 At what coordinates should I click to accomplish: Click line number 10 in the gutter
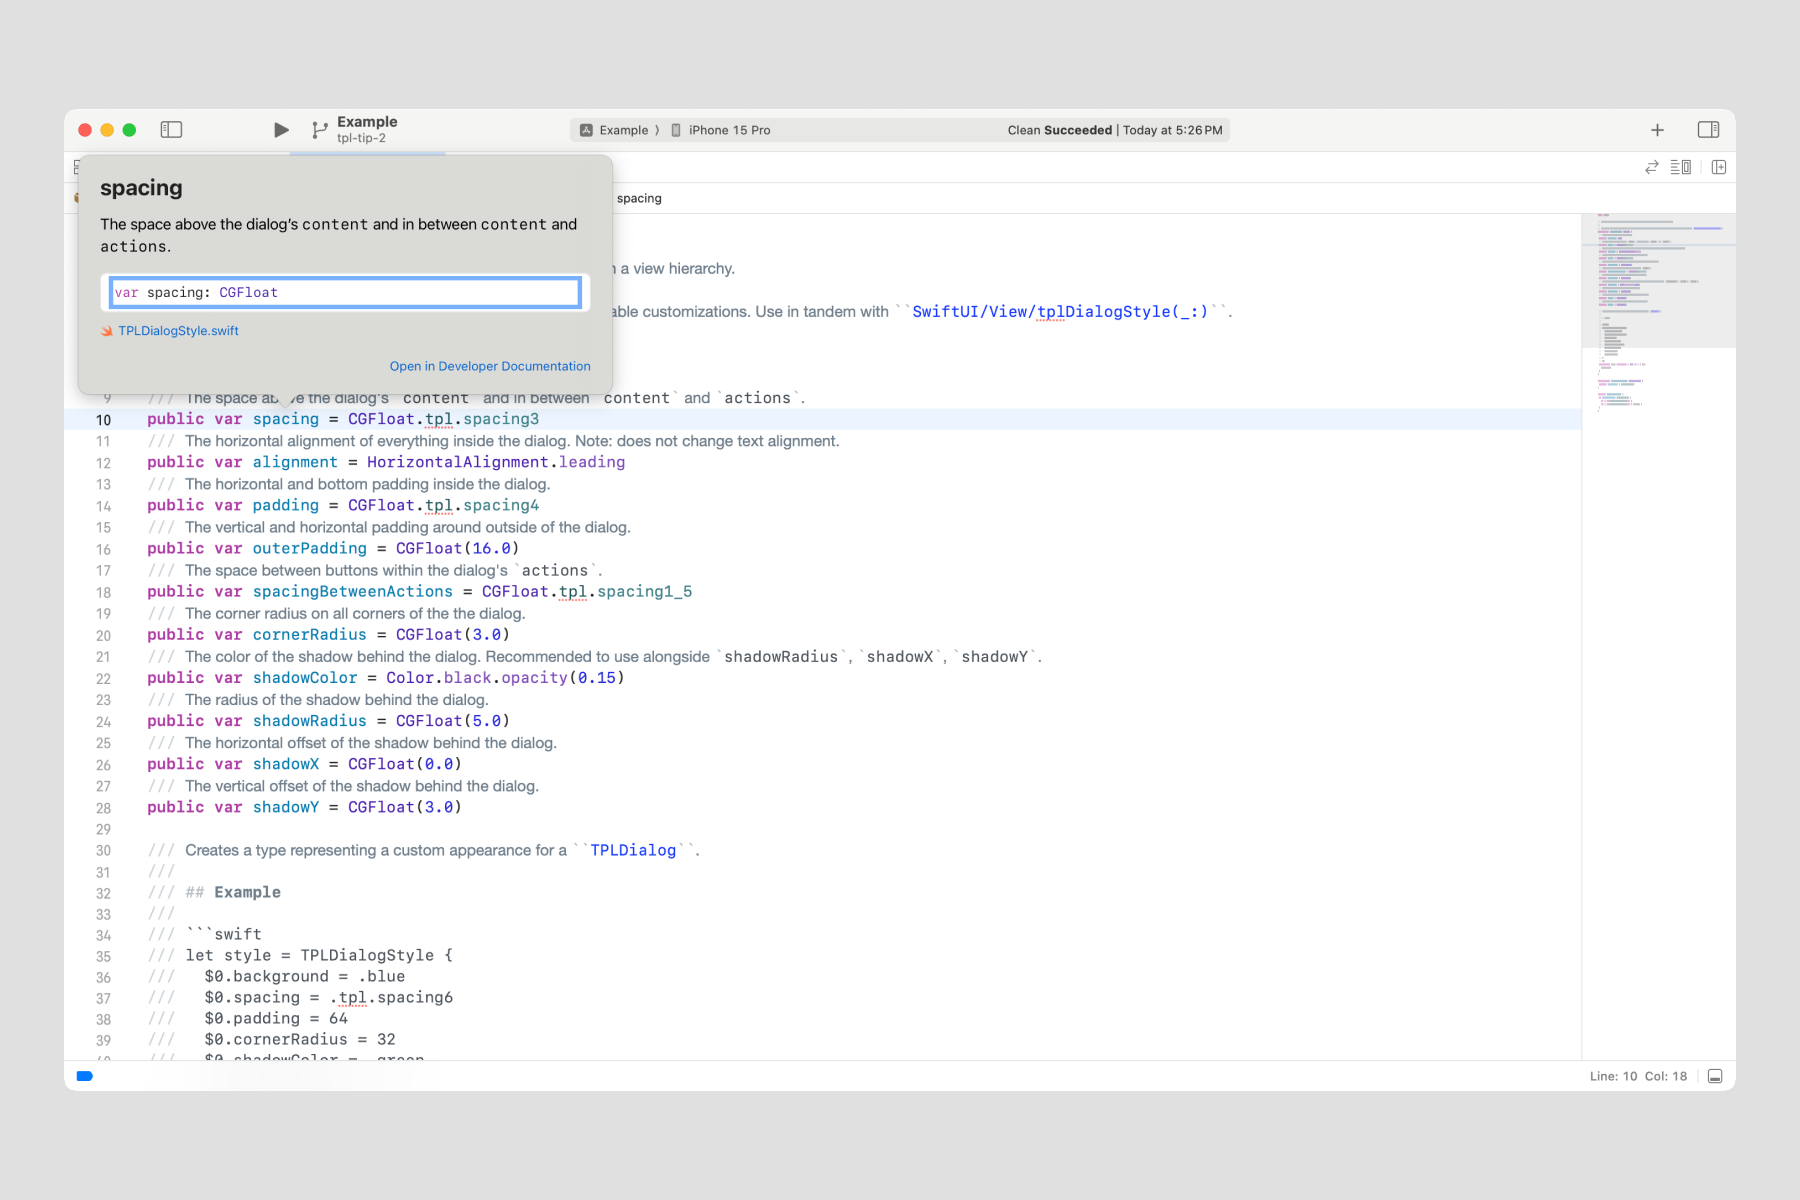pyautogui.click(x=103, y=420)
